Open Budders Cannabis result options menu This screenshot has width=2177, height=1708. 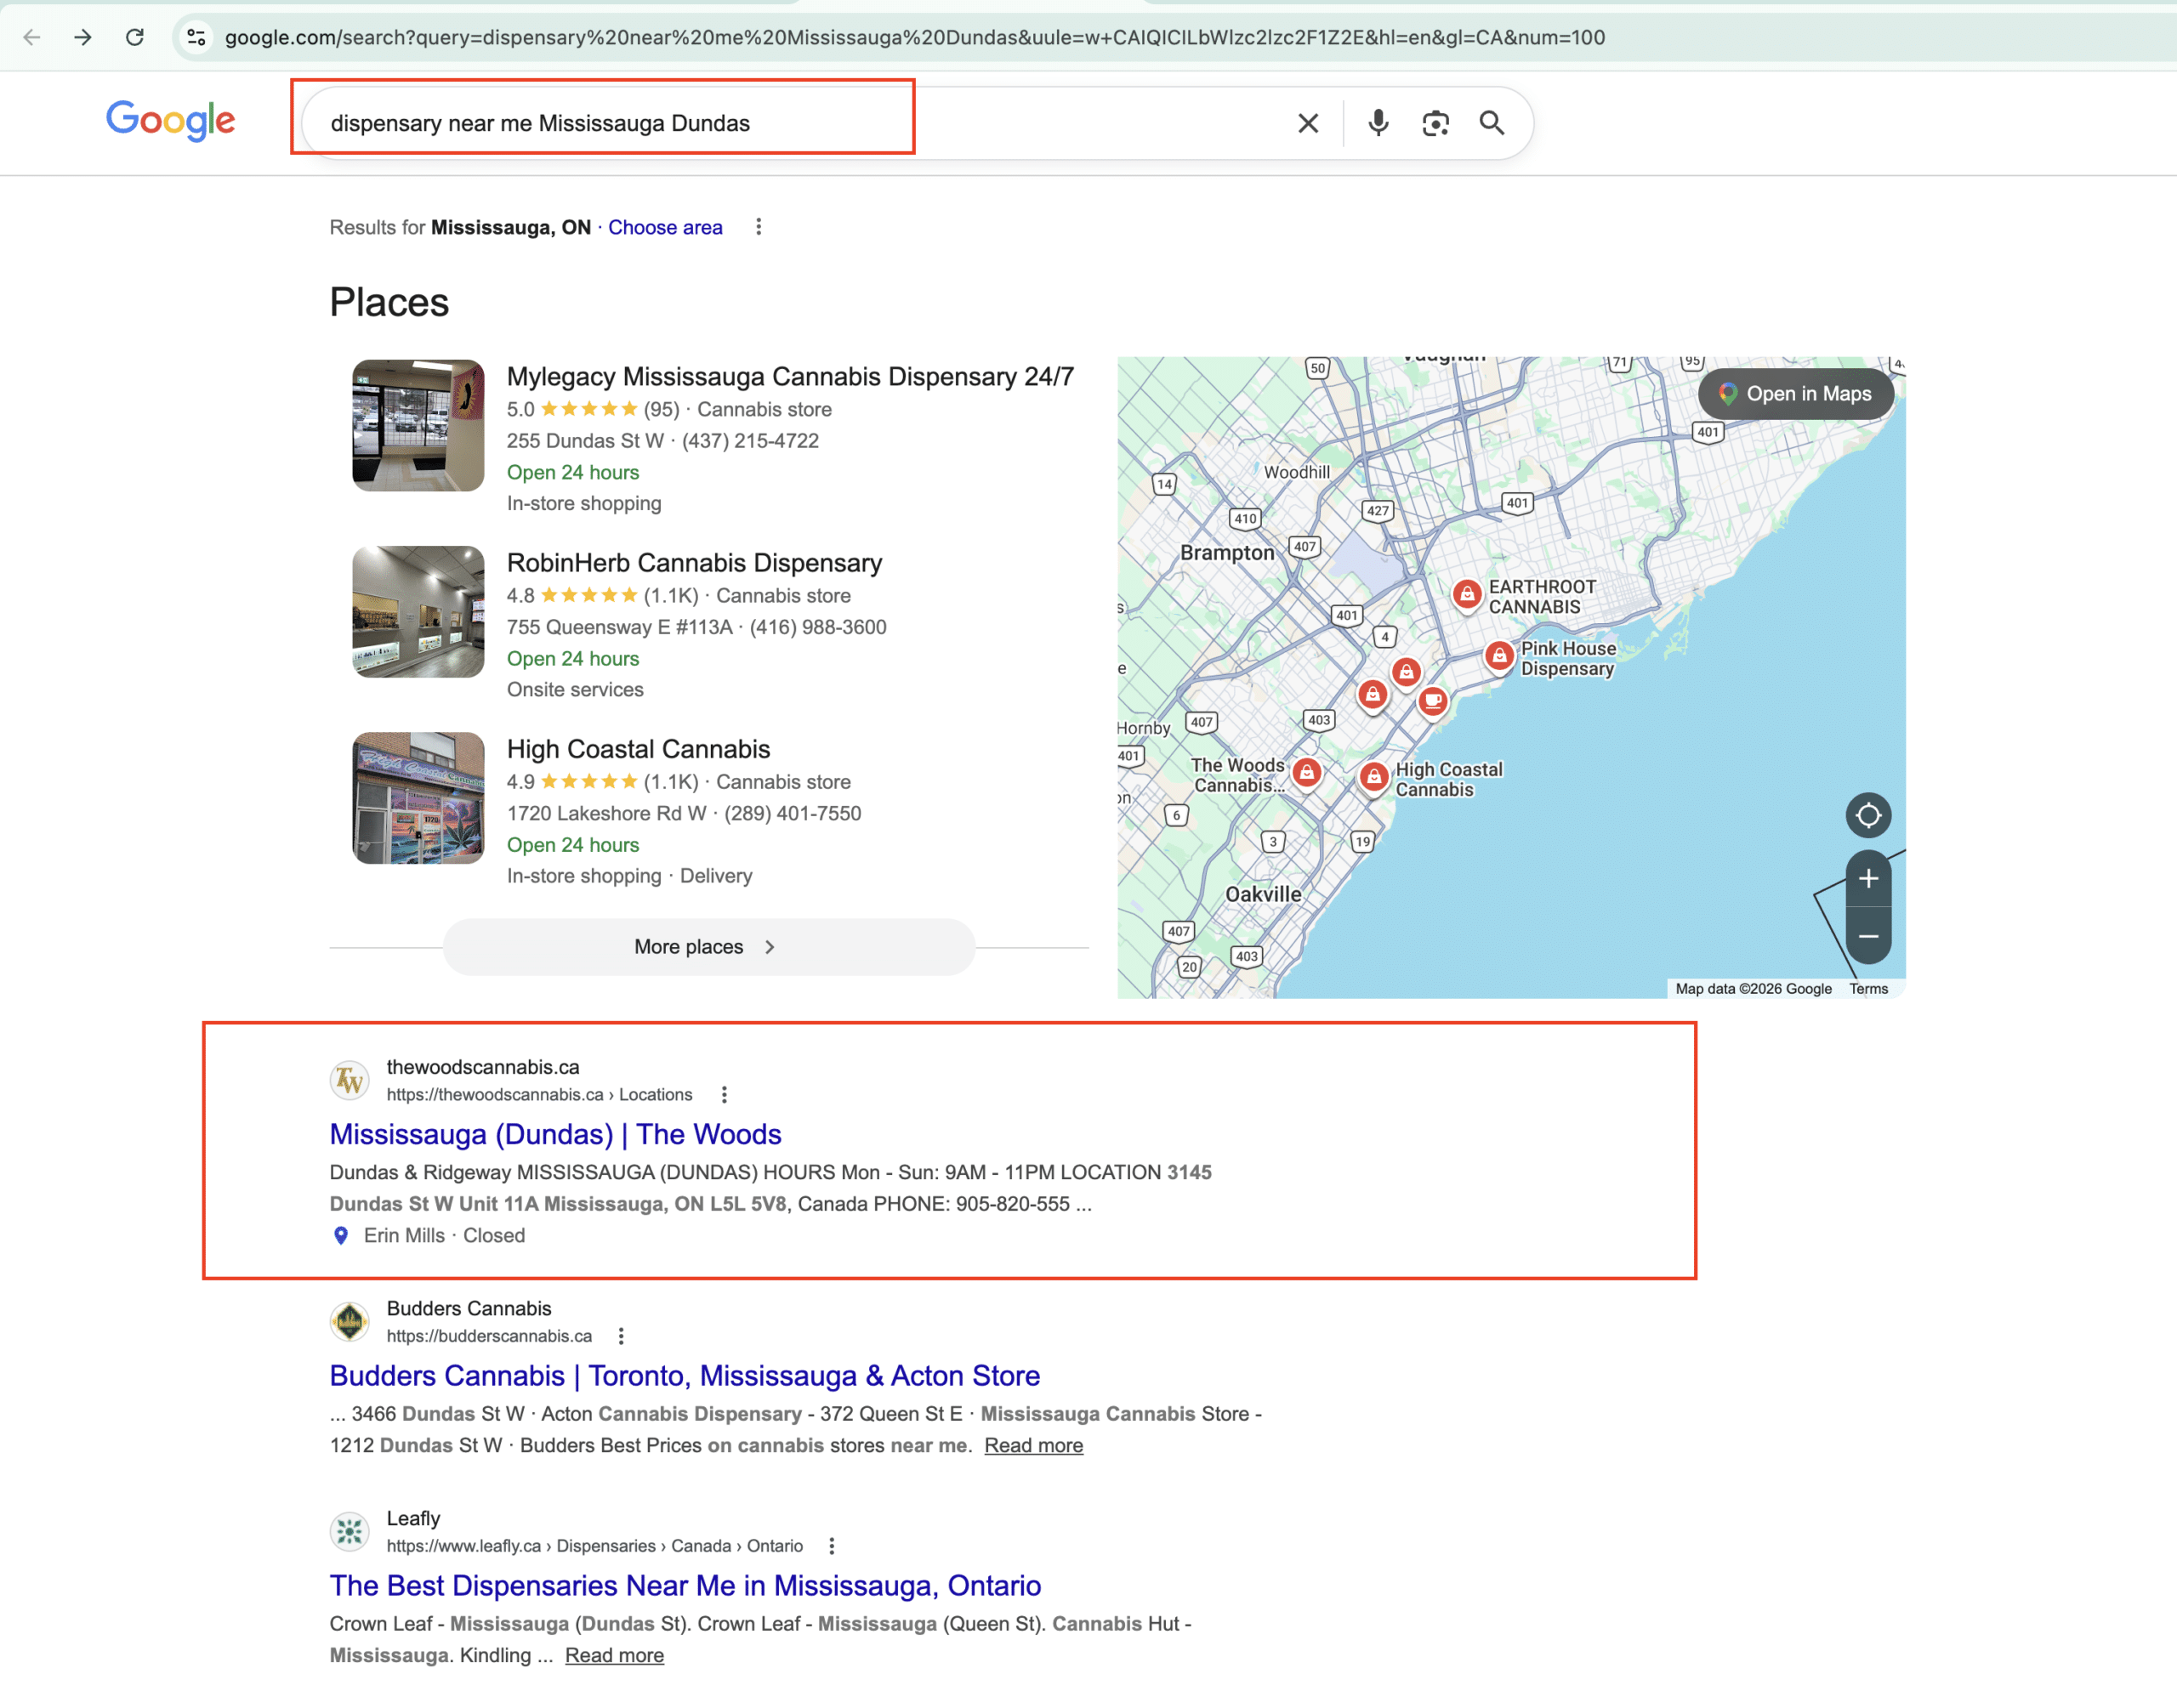(621, 1336)
